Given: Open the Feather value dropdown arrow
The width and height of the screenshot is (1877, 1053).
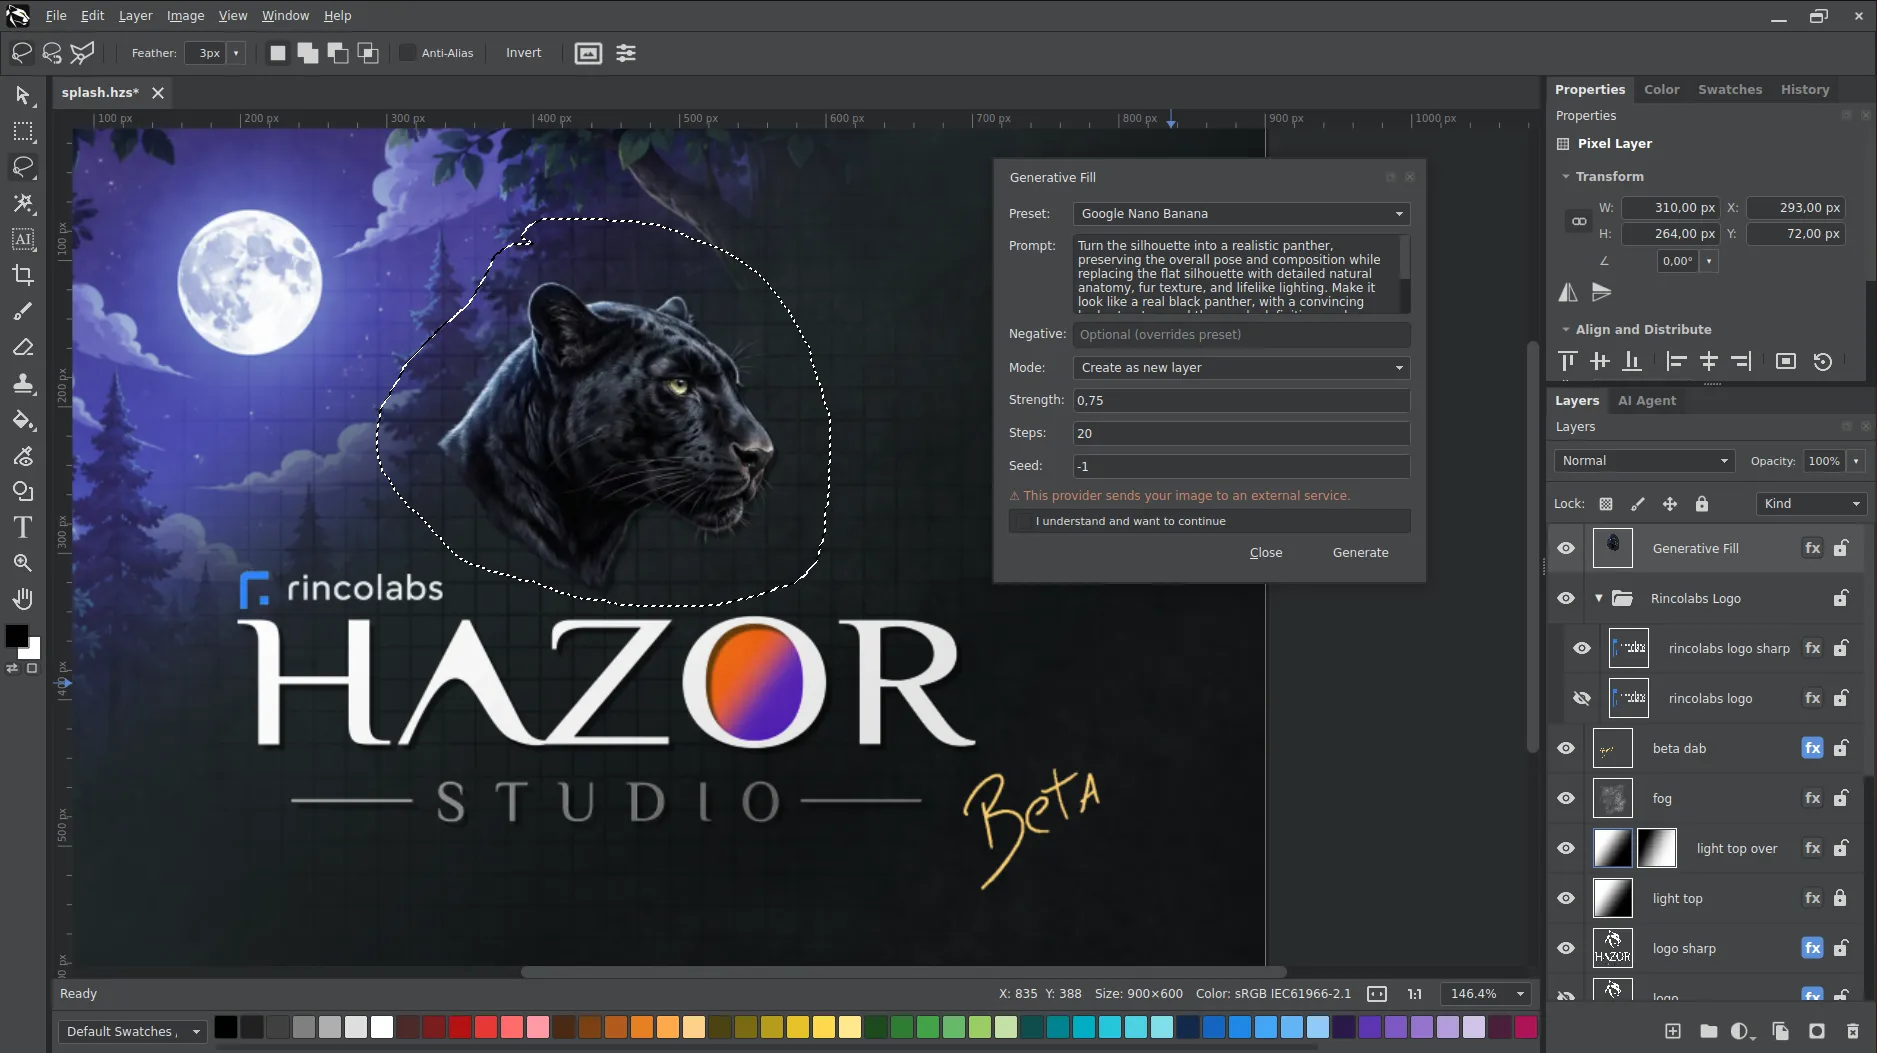Looking at the screenshot, I should 236,53.
